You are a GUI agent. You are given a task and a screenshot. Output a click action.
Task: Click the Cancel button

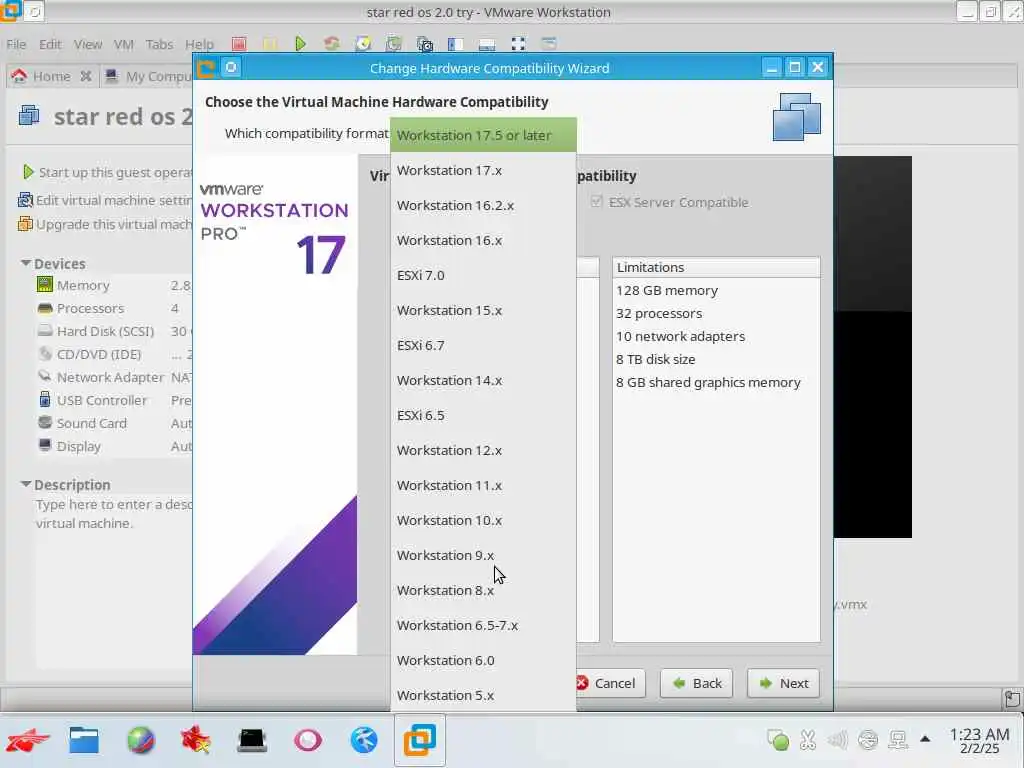pos(611,683)
